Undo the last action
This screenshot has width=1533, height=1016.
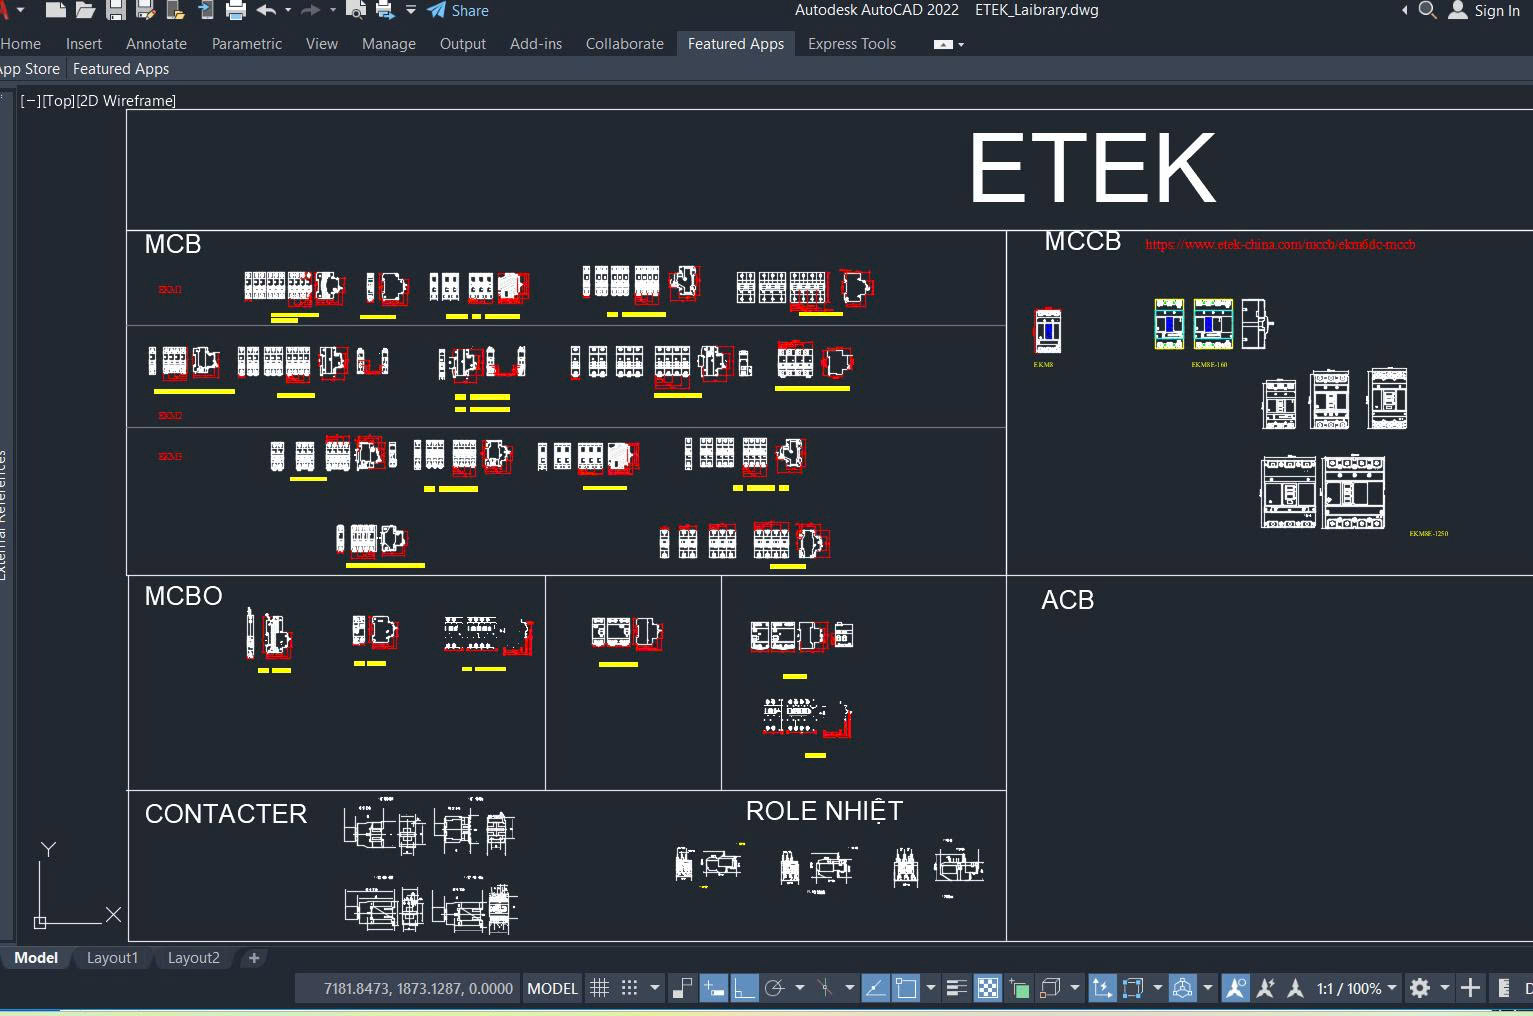coord(266,10)
